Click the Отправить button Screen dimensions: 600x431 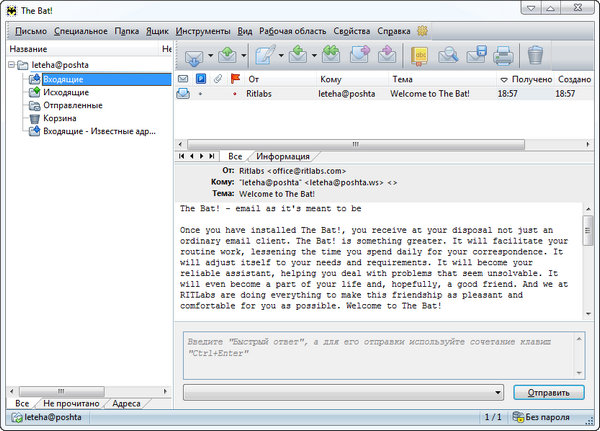[549, 392]
